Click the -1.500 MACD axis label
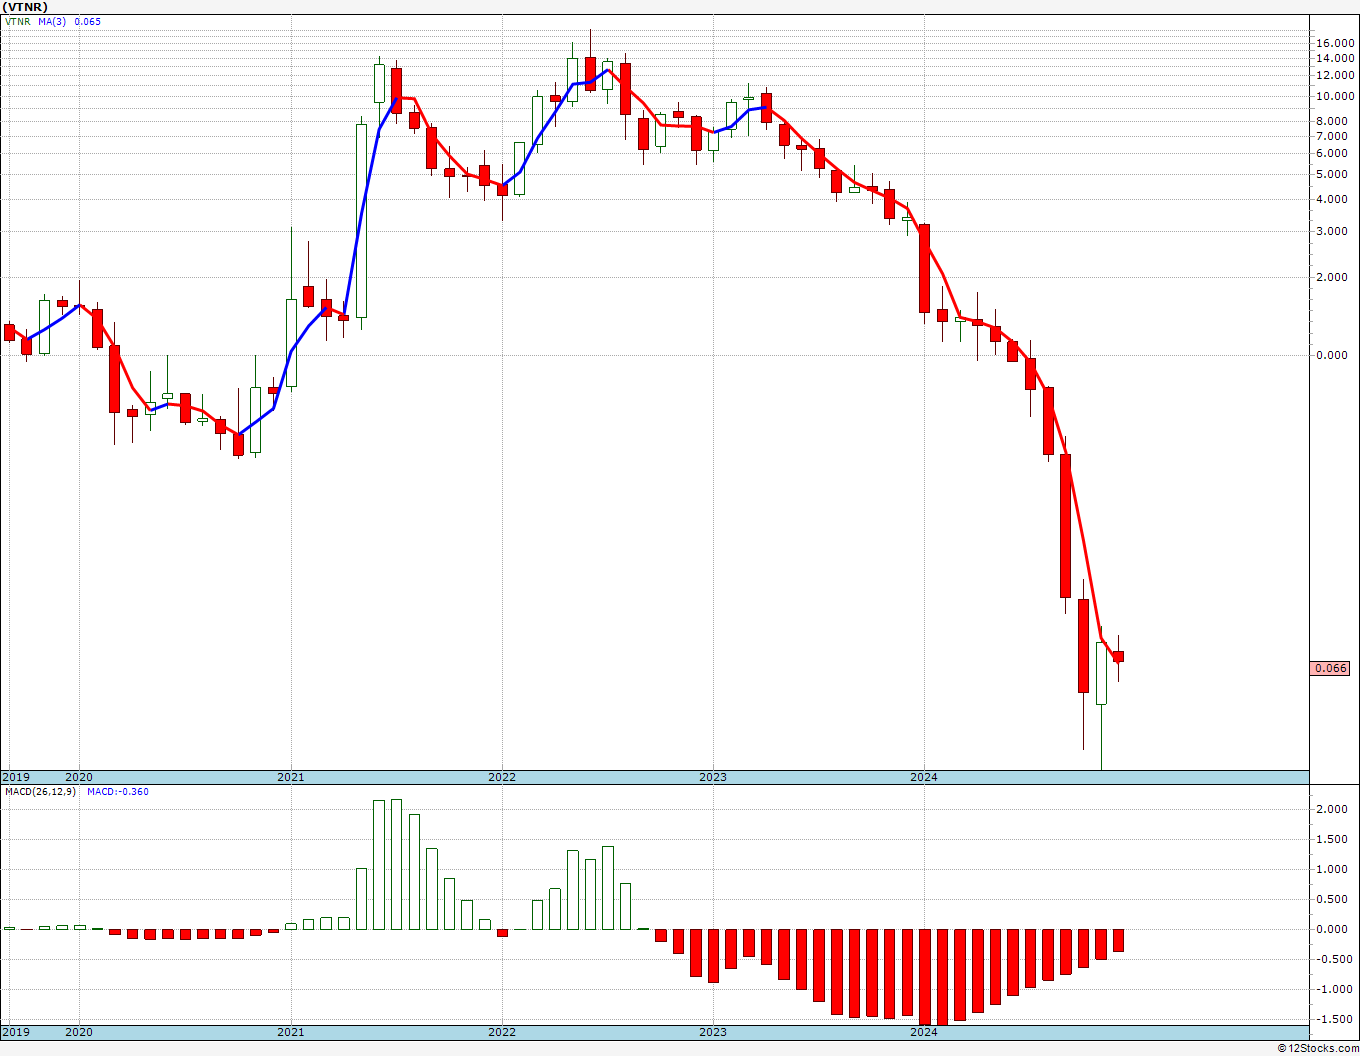This screenshot has height=1056, width=1360. (x=1336, y=1019)
